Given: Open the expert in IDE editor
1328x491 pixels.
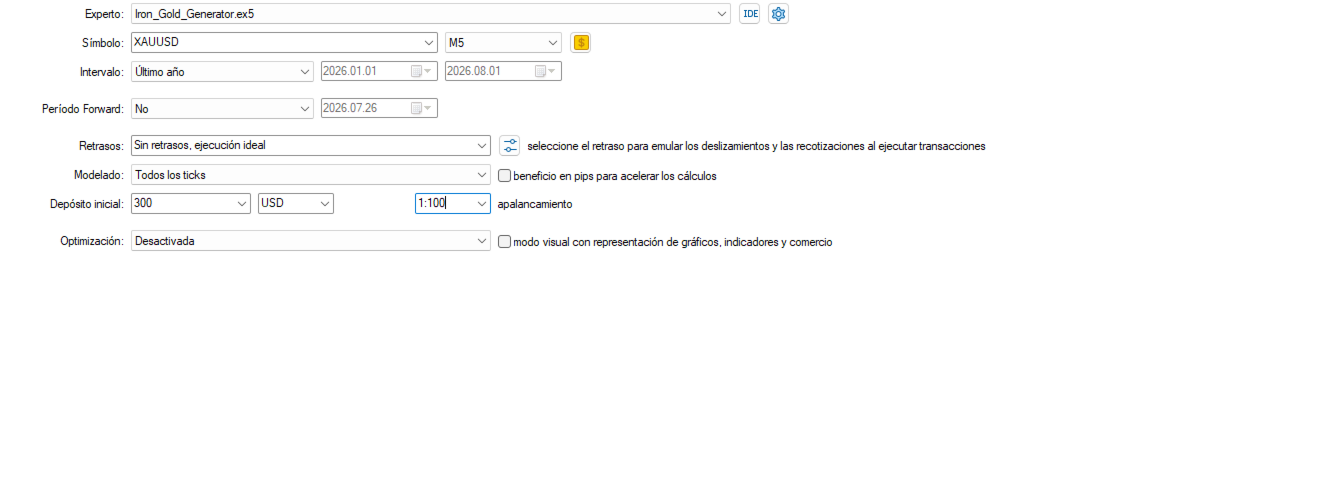Looking at the screenshot, I should (x=749, y=14).
